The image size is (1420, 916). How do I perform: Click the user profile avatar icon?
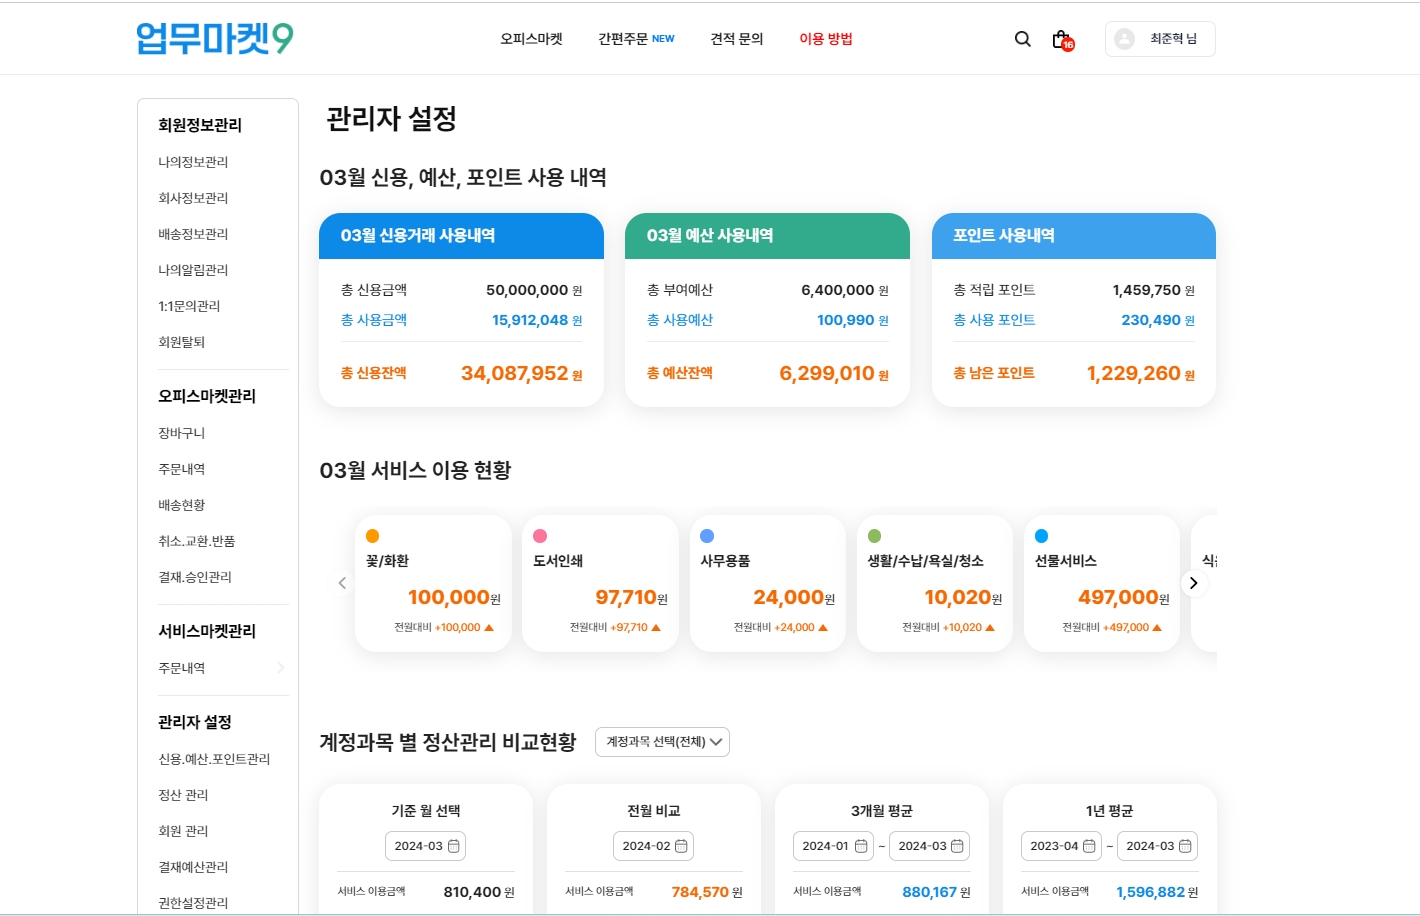click(1125, 39)
